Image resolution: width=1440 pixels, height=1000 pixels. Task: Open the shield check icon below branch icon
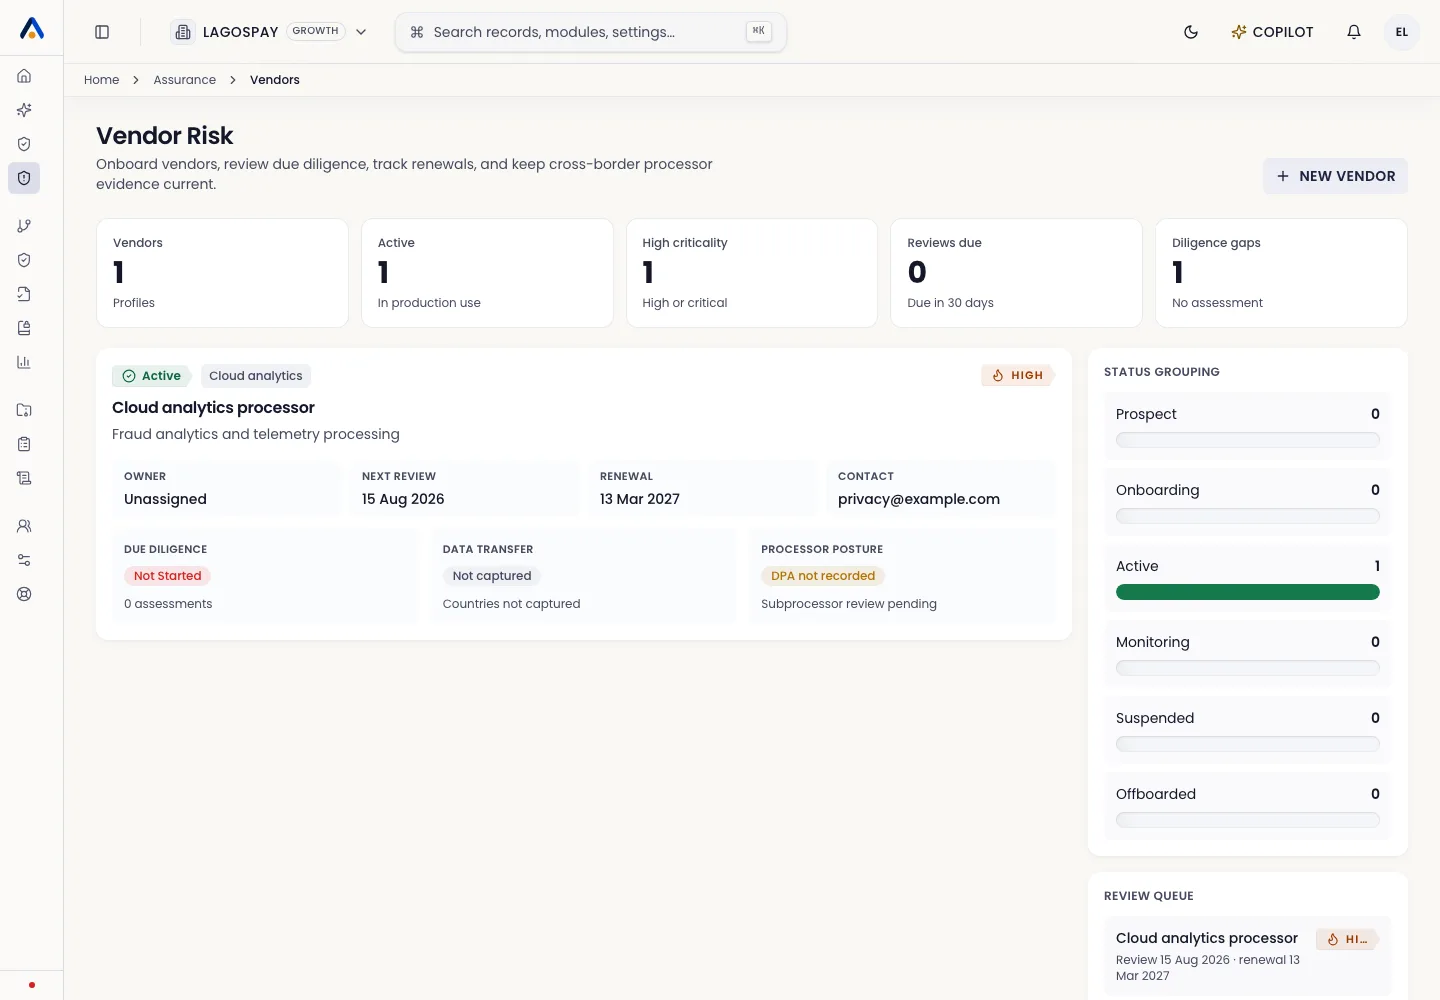[24, 260]
